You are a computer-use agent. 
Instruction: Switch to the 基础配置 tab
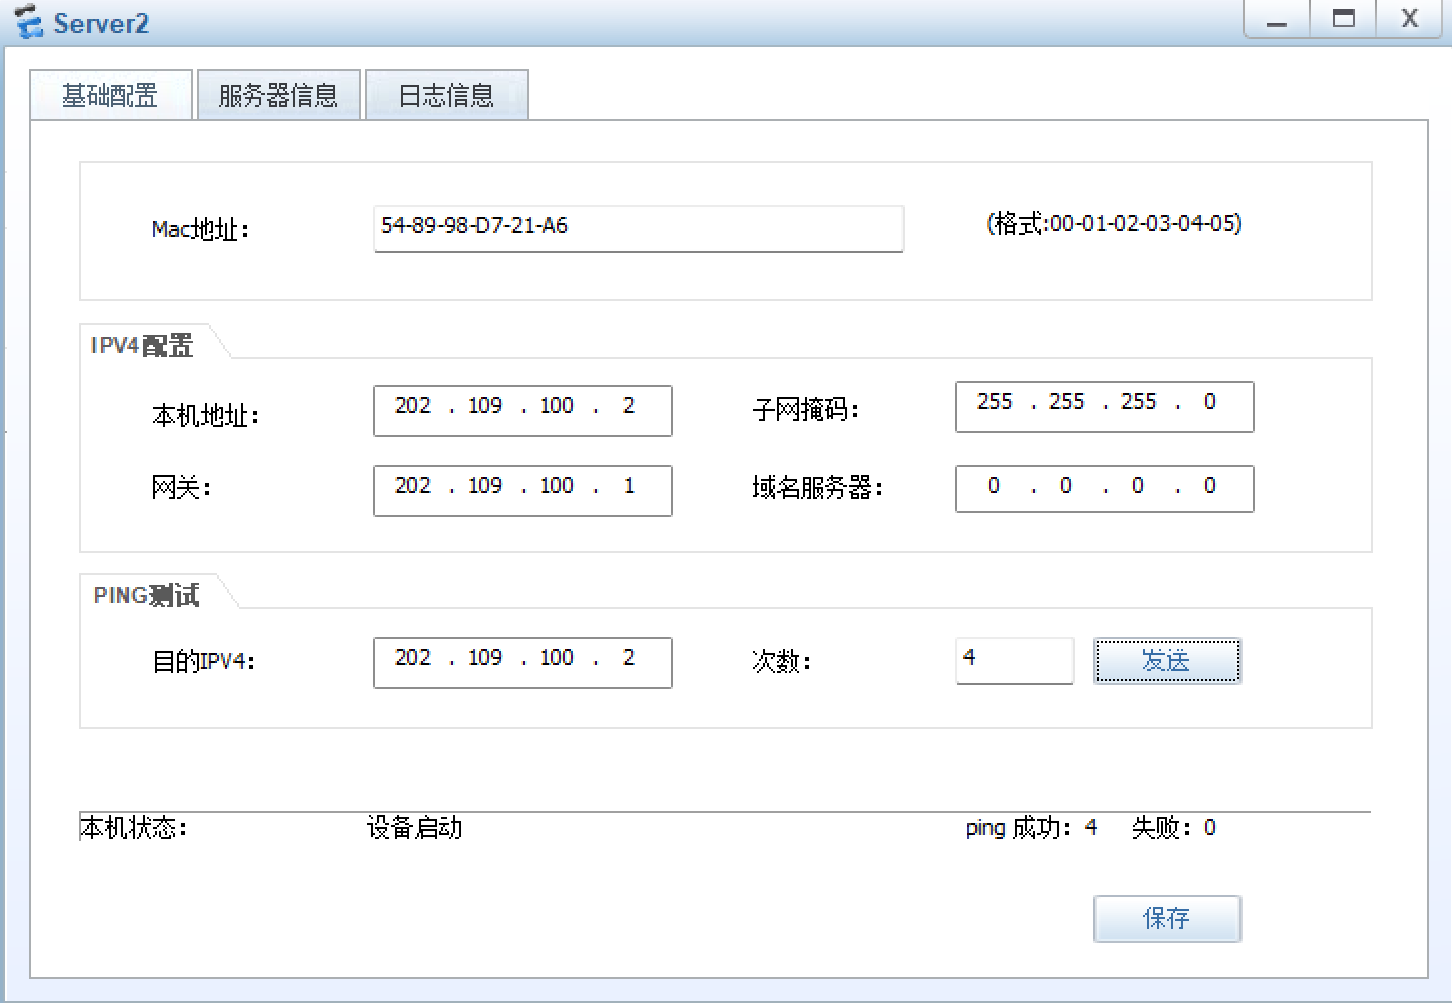pyautogui.click(x=110, y=96)
